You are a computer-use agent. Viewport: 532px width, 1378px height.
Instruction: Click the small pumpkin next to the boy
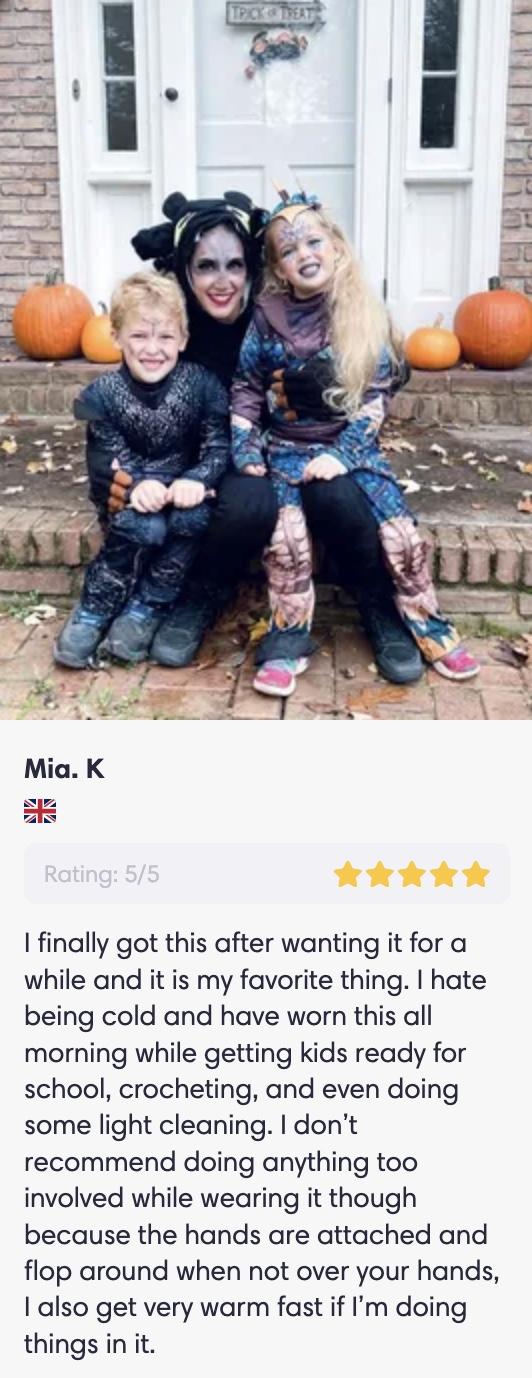100,337
